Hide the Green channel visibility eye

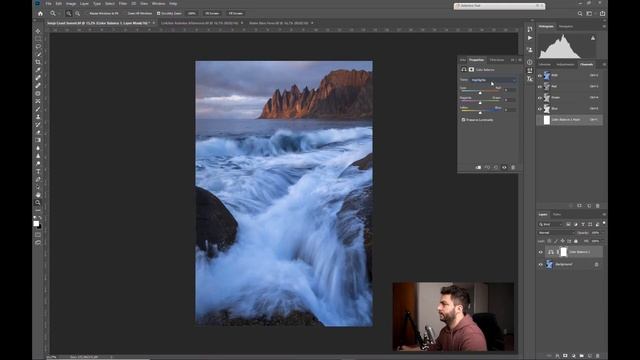click(x=540, y=98)
